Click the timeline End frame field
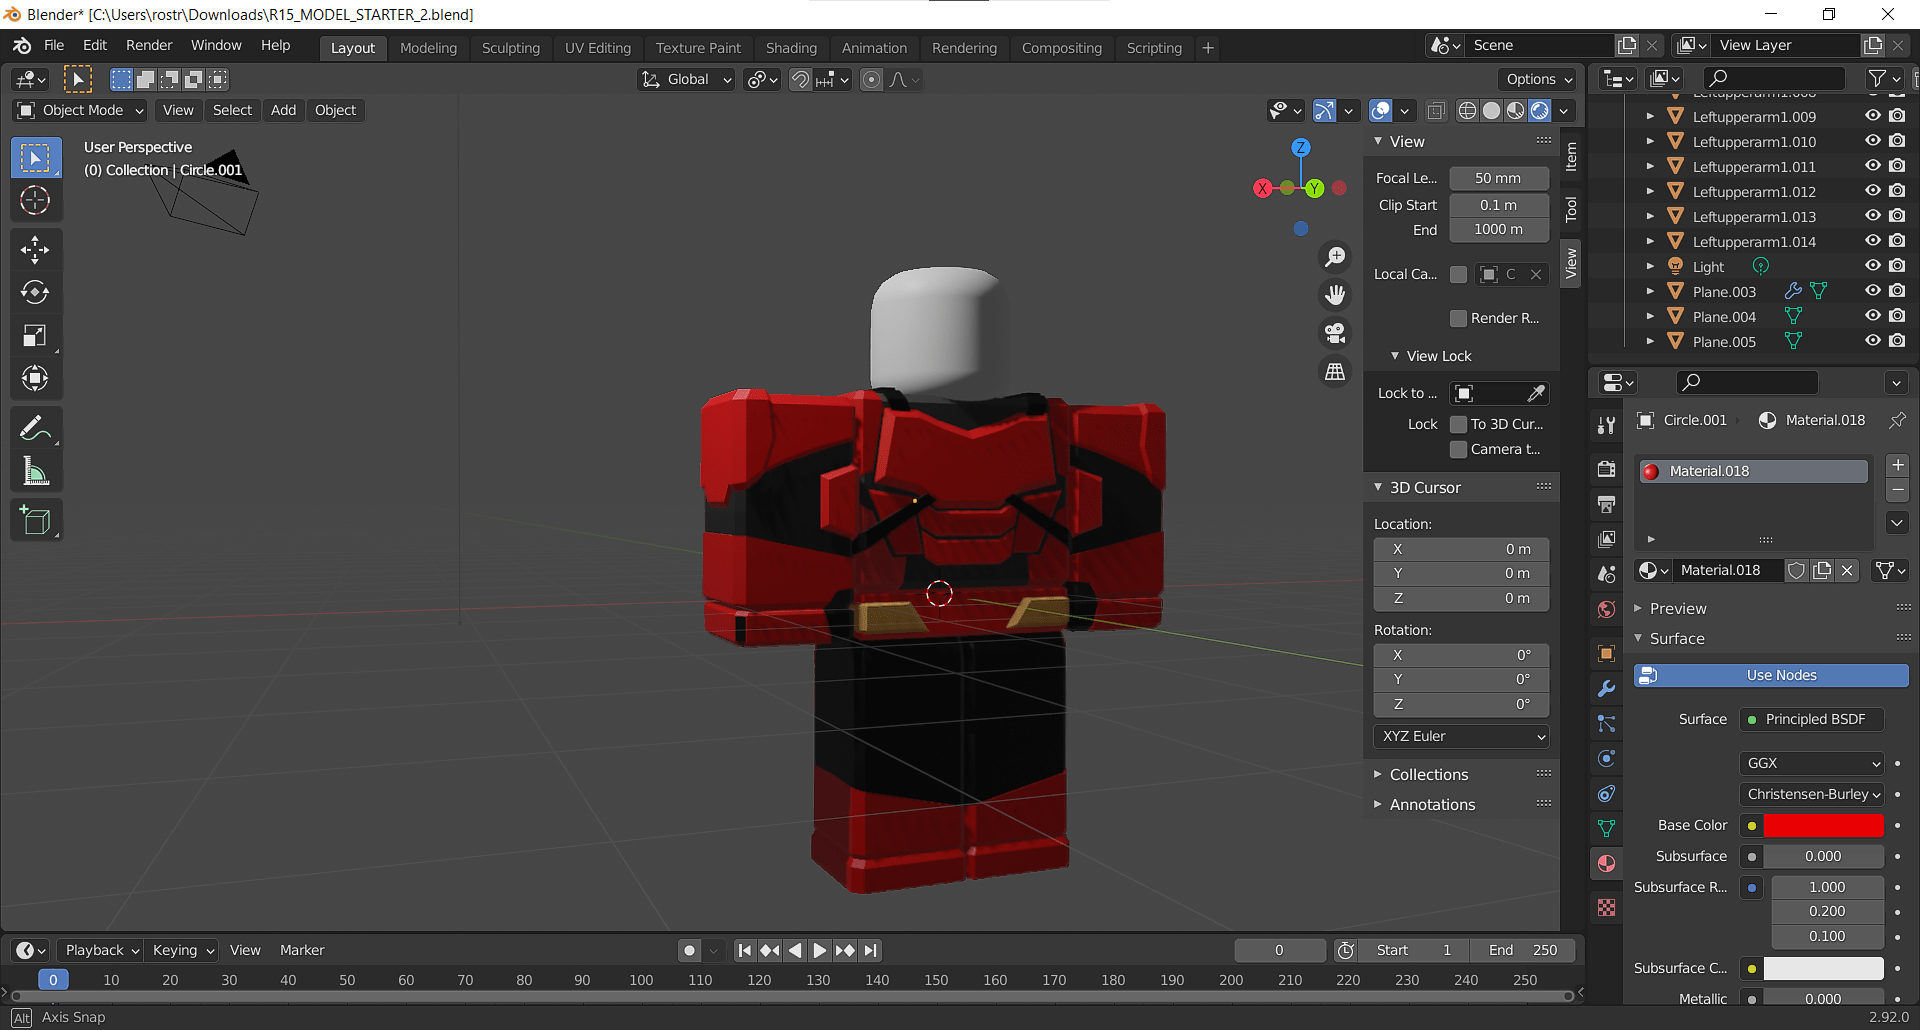Viewport: 1920px width, 1030px height. click(1522, 950)
